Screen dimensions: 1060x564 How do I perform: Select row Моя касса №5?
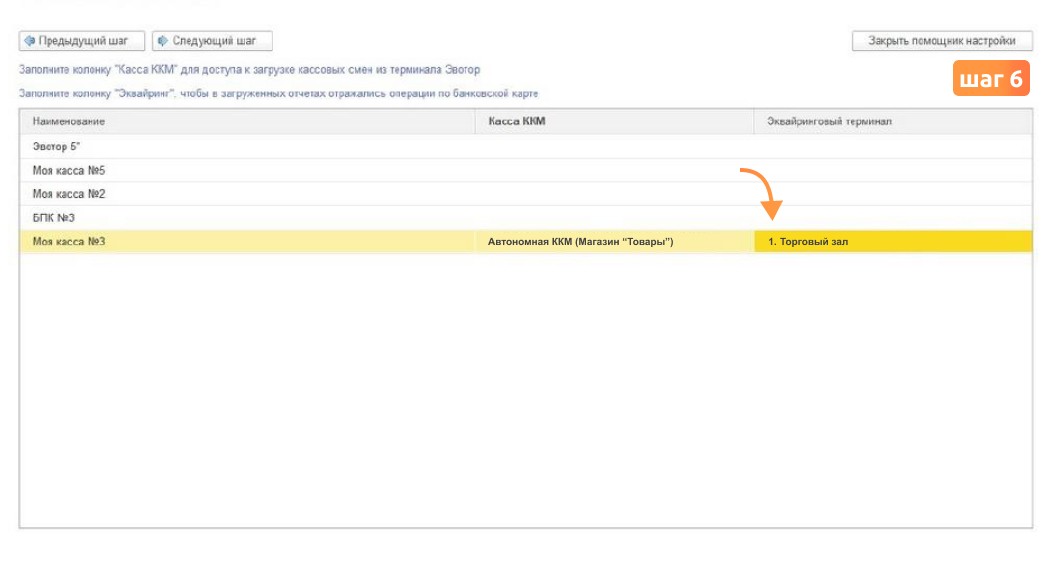coord(525,170)
